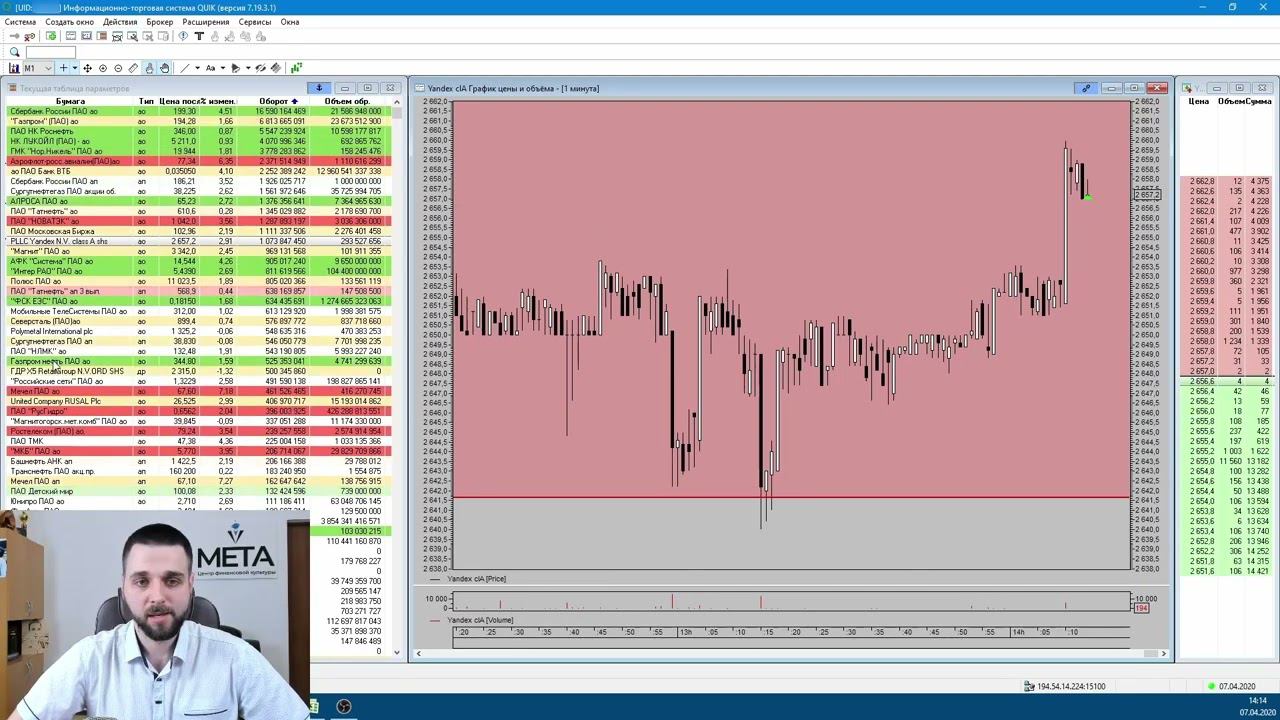Click the parameters table window title icon

13,88
